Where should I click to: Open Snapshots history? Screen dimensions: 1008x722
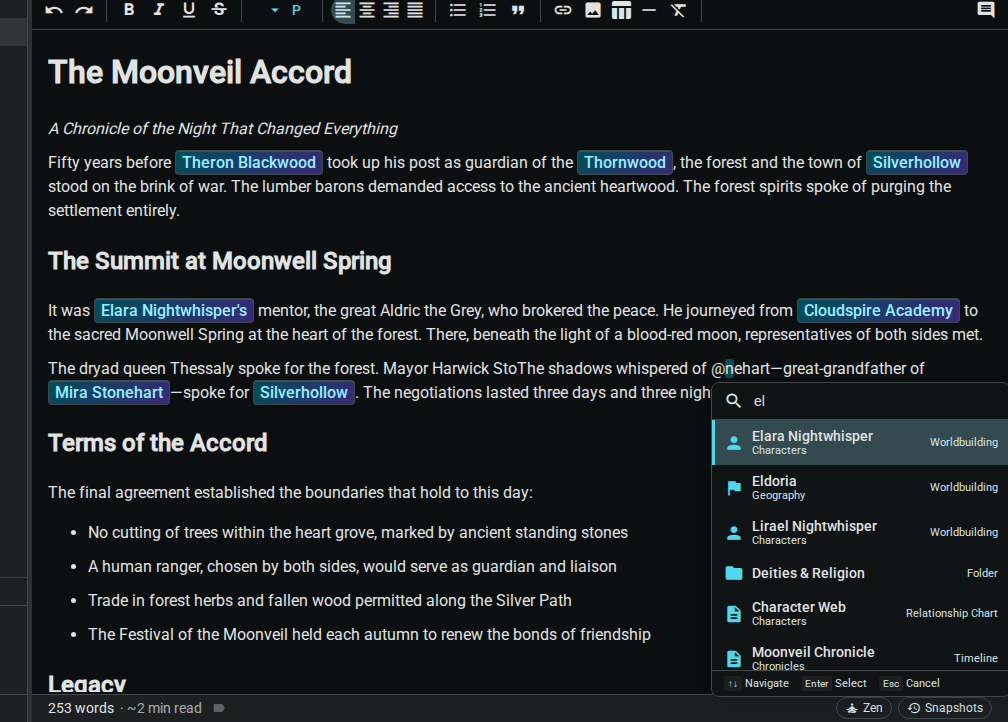click(x=945, y=708)
